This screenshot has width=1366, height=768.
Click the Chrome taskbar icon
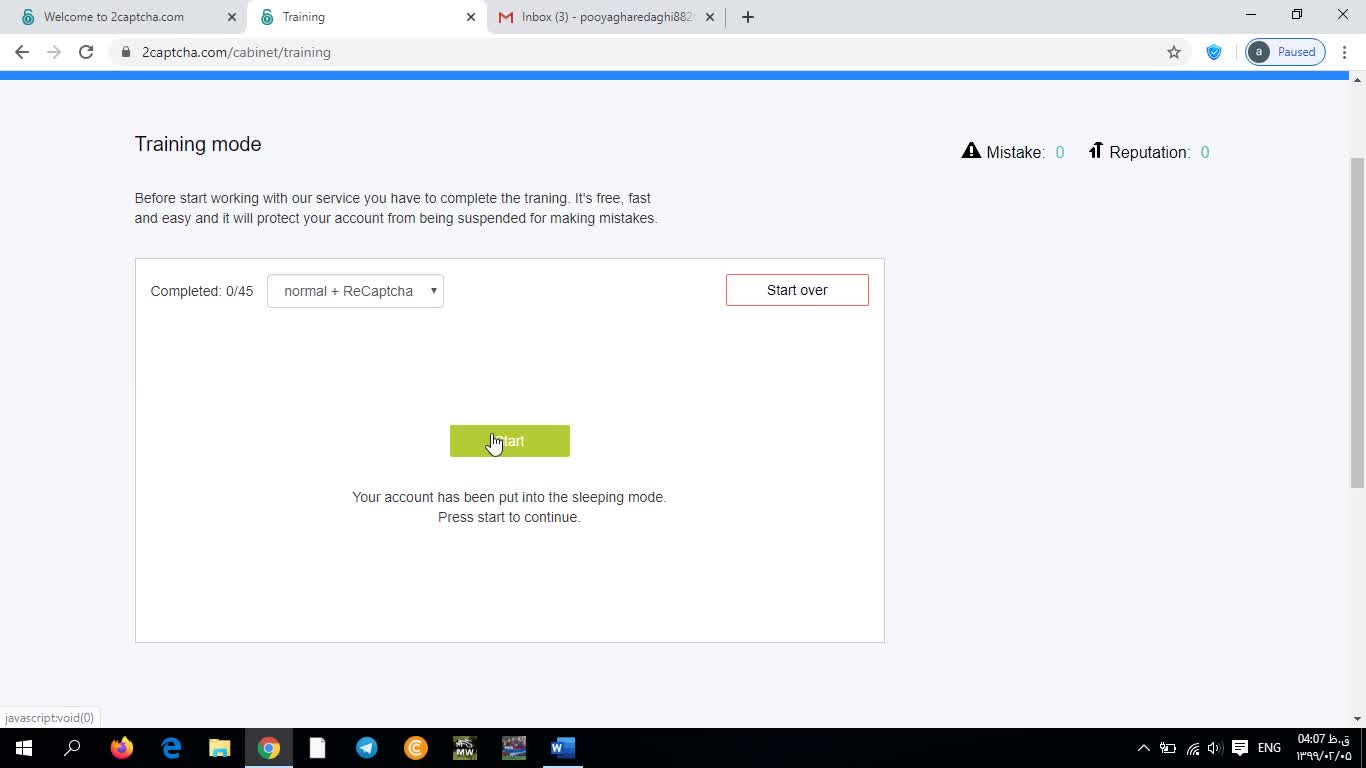[x=269, y=748]
